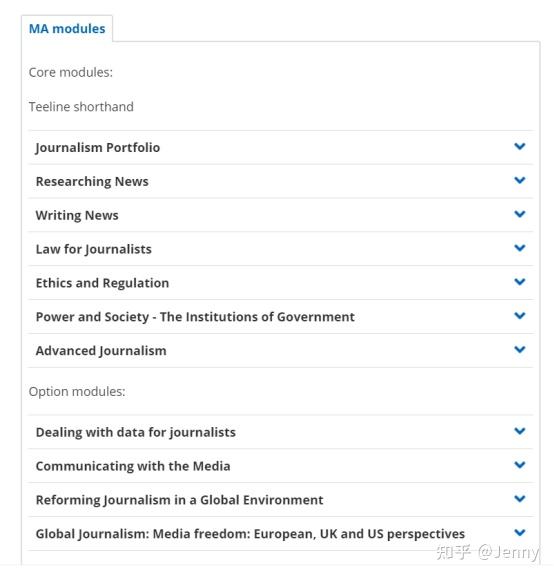Open the Advanced Journalism heading text
The width and height of the screenshot is (554, 577).
pos(101,351)
